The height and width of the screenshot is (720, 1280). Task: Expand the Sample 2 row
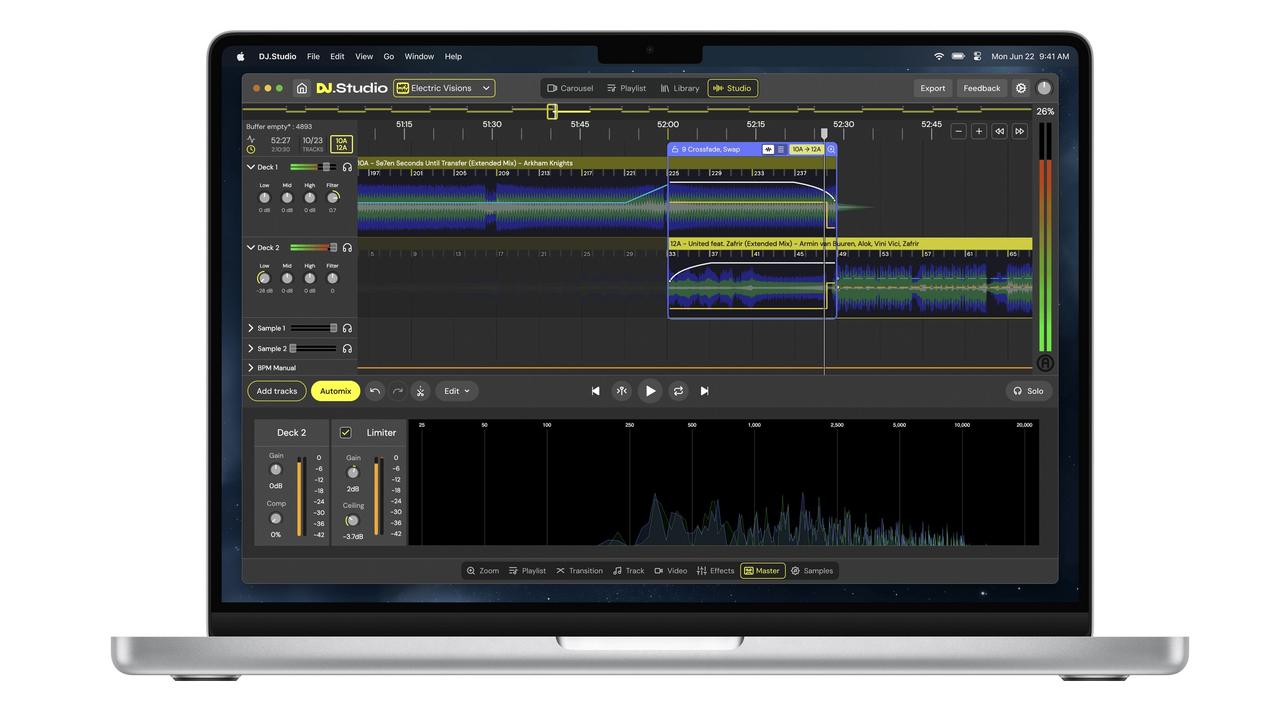pos(251,348)
